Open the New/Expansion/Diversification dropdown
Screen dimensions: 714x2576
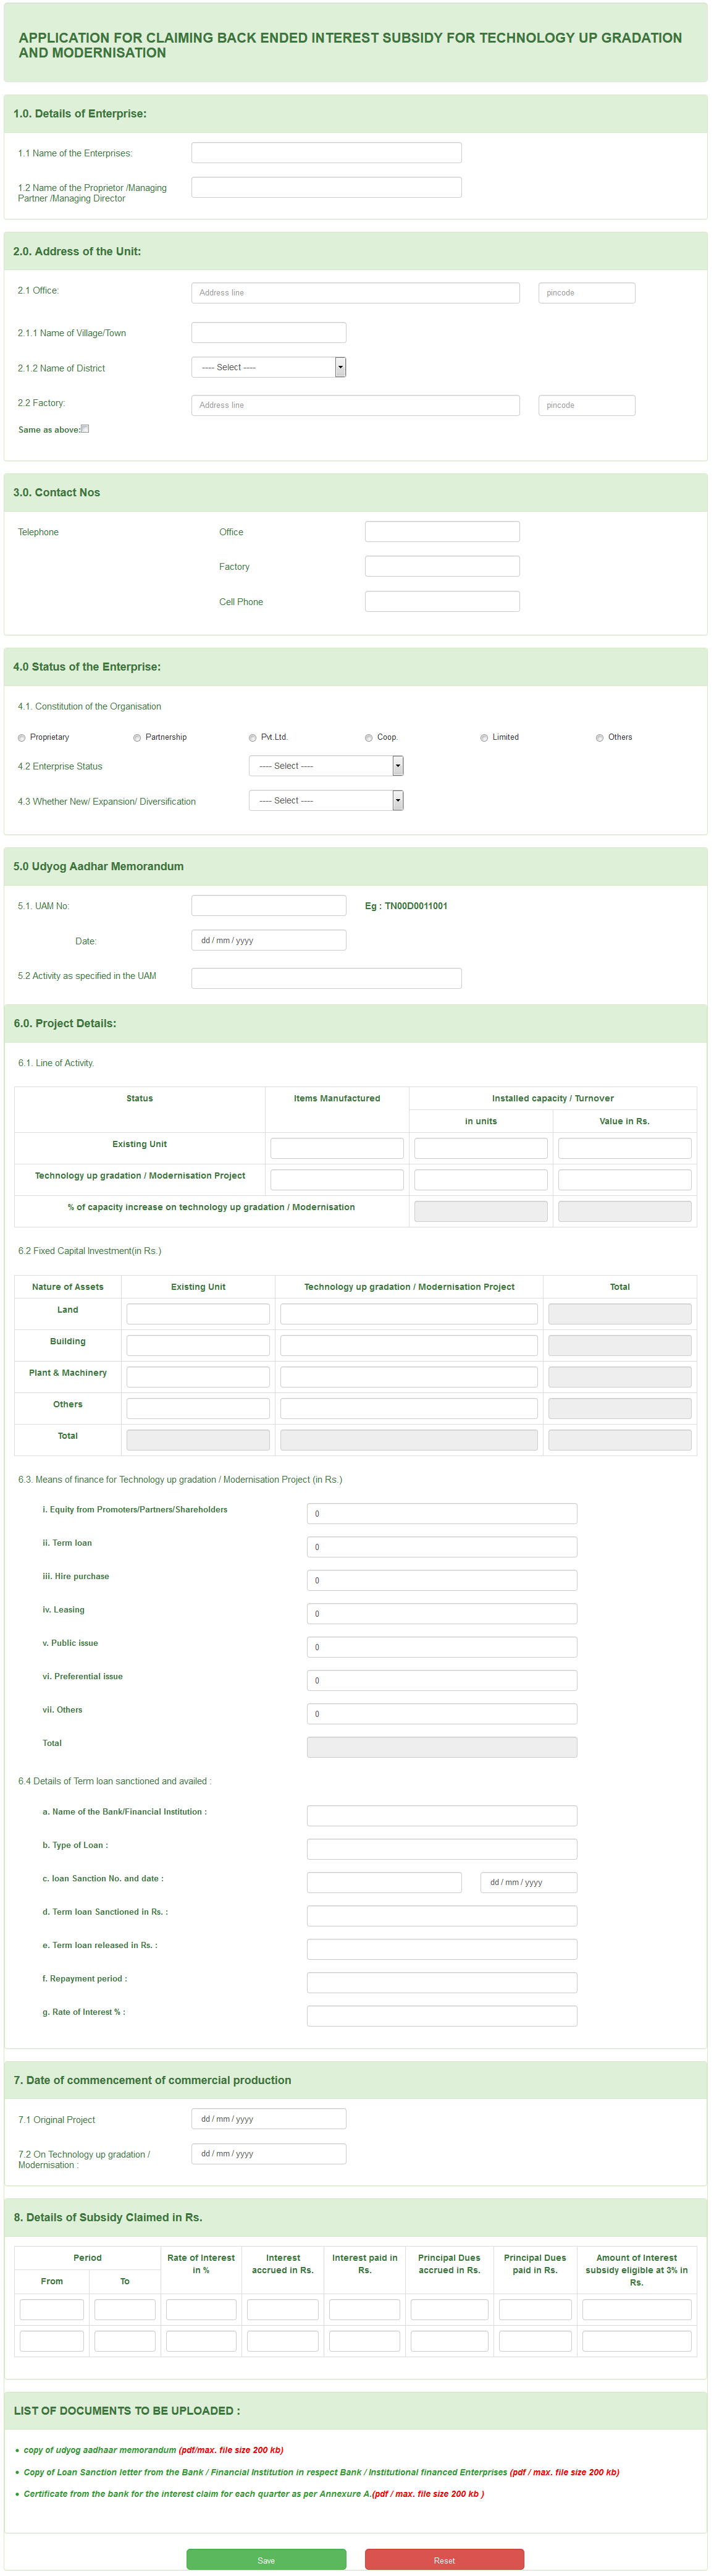pos(325,801)
